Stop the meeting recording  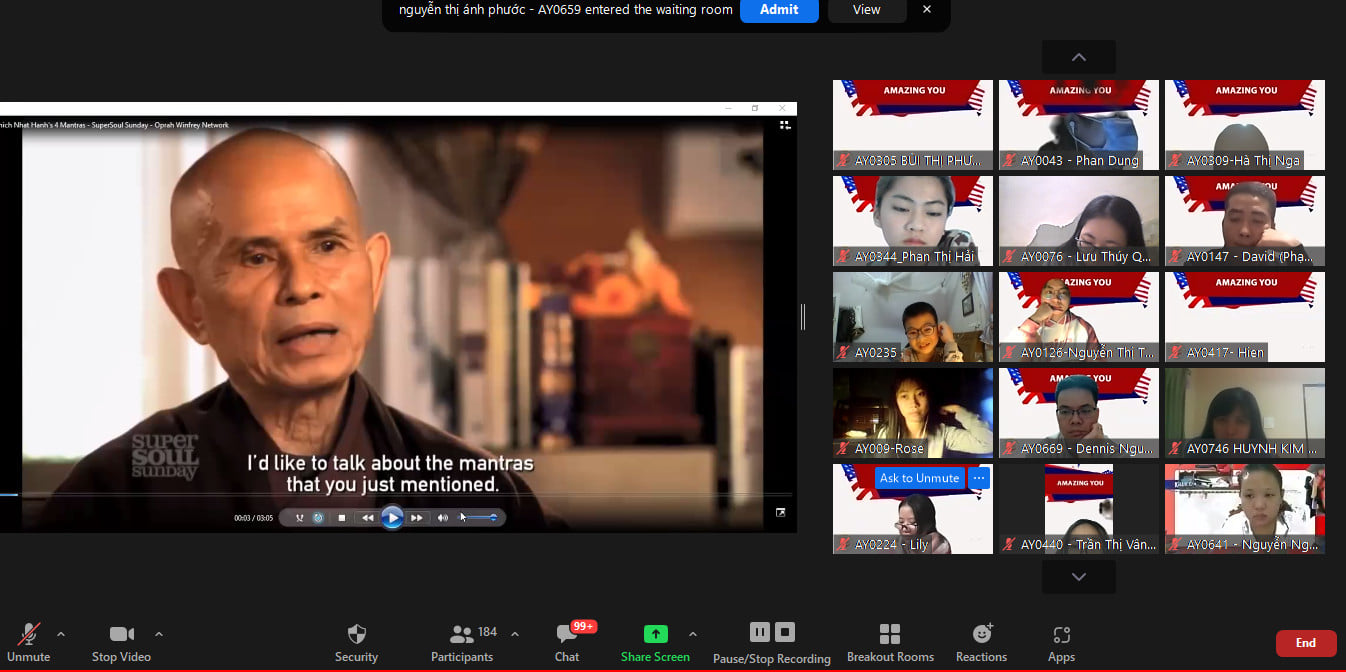(x=785, y=632)
